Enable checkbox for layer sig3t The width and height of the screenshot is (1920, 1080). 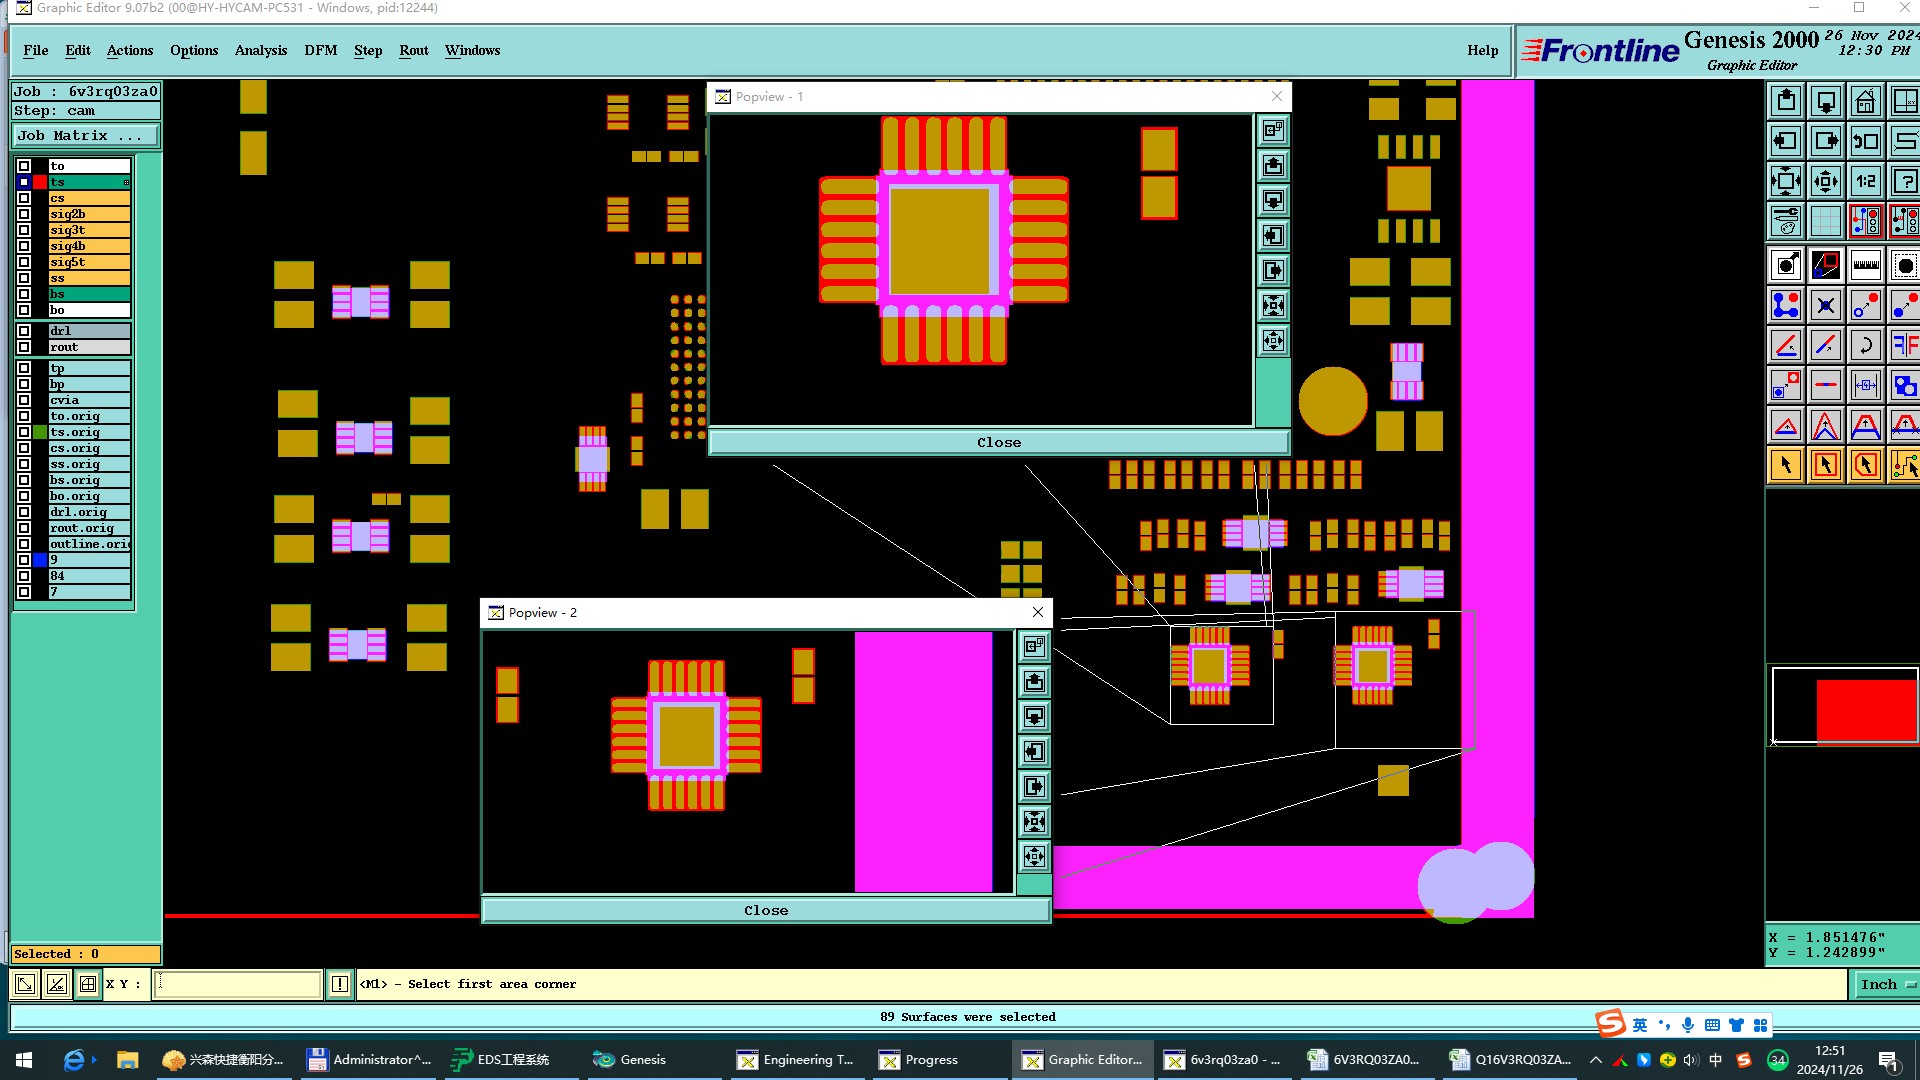pos(24,230)
